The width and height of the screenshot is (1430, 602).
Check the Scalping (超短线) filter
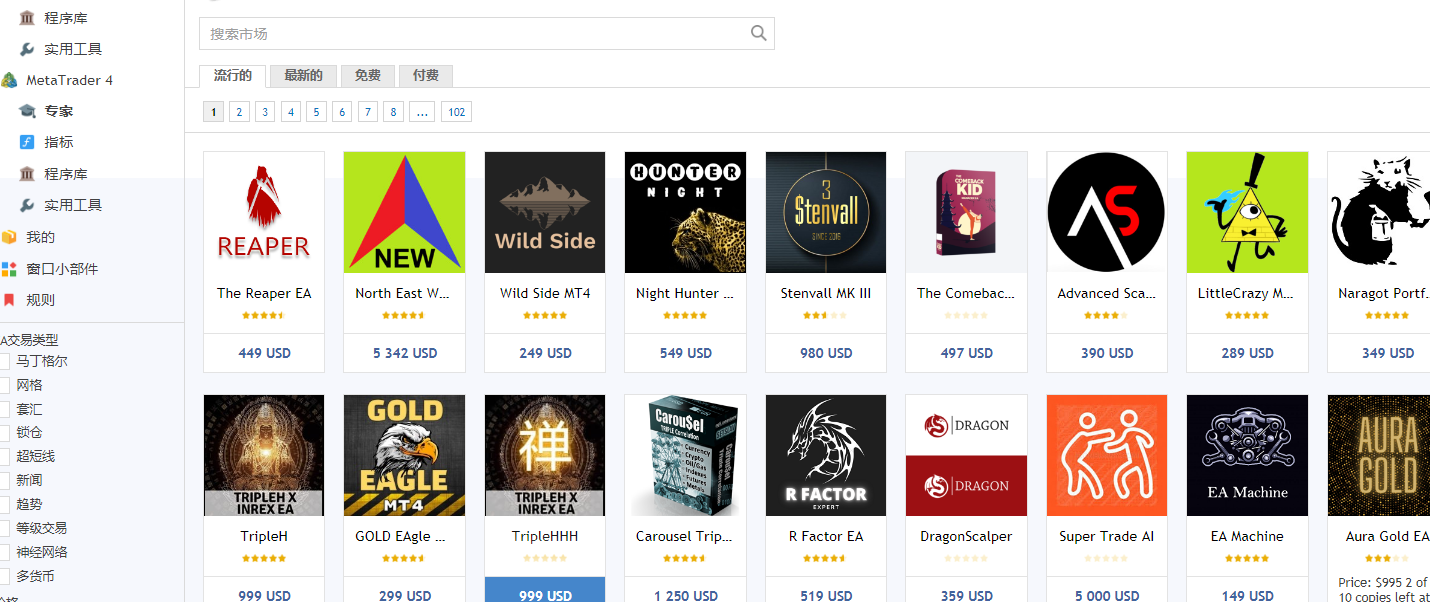tap(5, 456)
